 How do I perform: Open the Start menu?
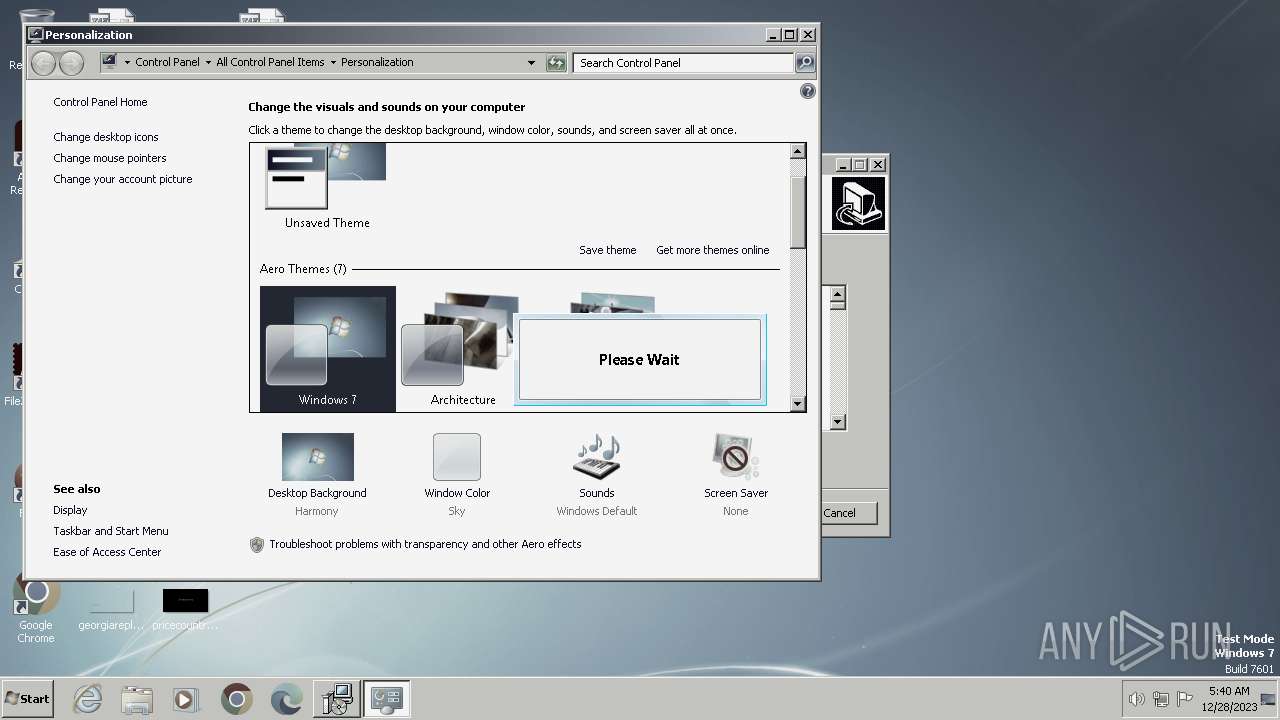(27, 699)
